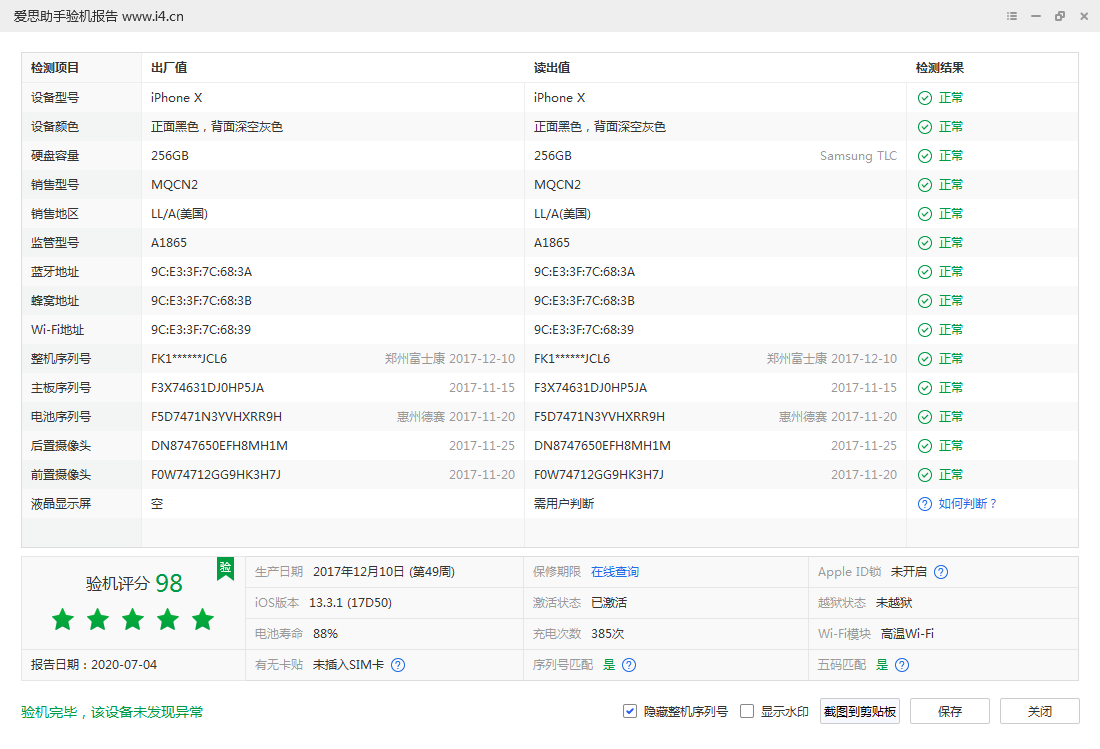
Task: Open the 在线查询 warranty link
Action: click(616, 572)
